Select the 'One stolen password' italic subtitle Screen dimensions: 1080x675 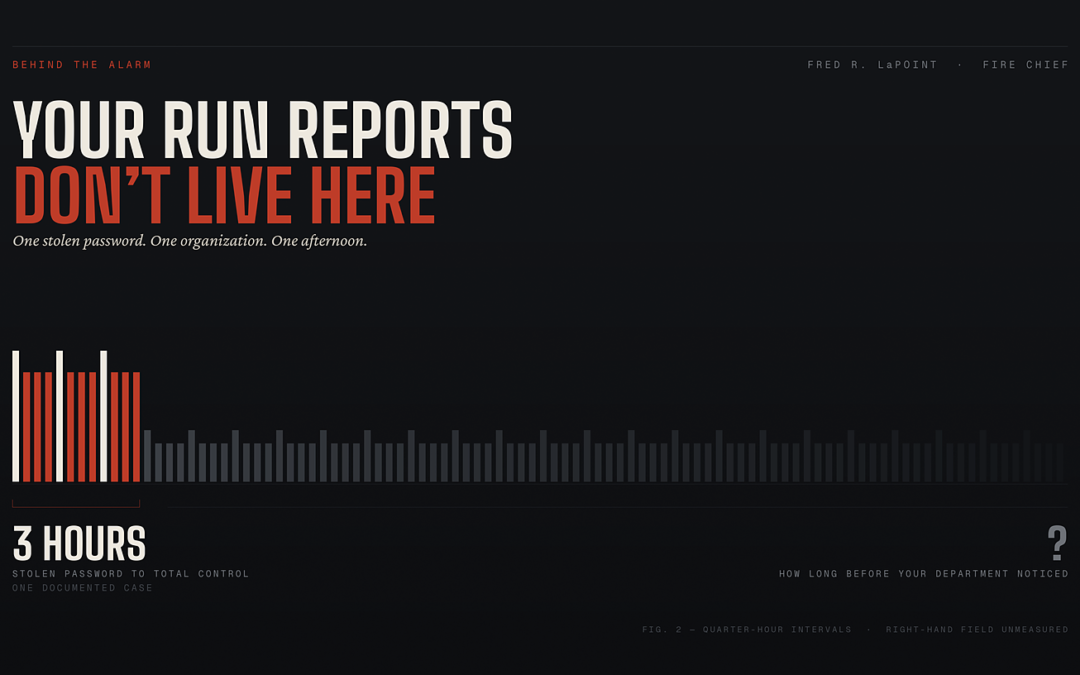pos(190,241)
